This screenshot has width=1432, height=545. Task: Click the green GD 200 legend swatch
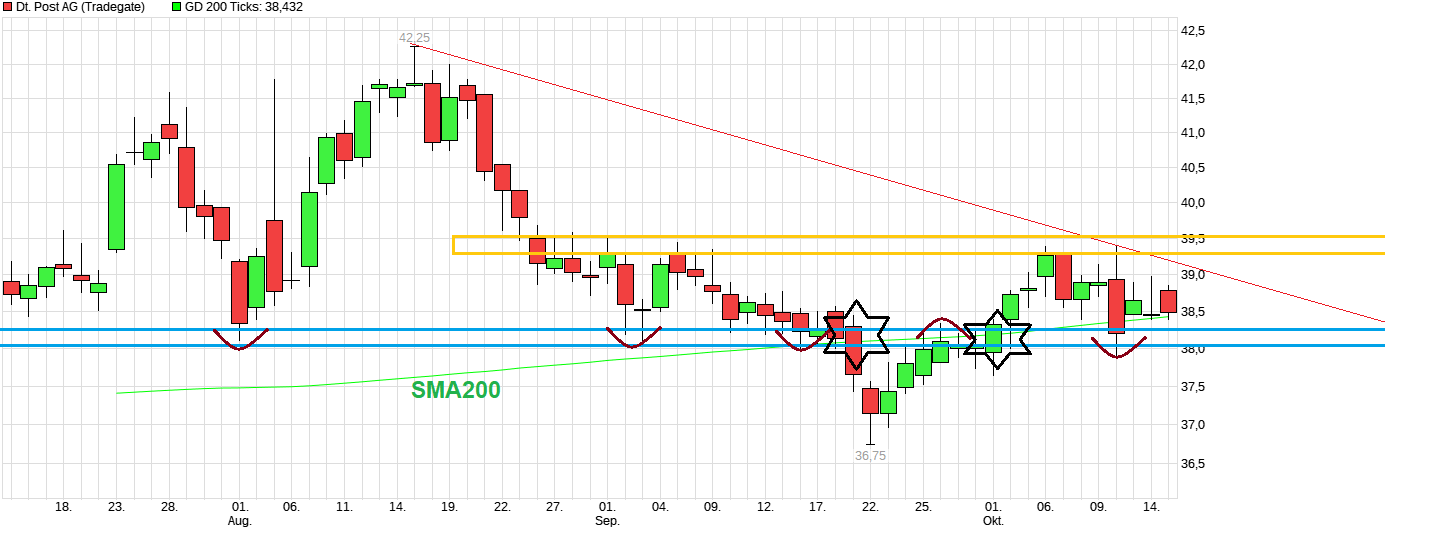click(x=177, y=7)
